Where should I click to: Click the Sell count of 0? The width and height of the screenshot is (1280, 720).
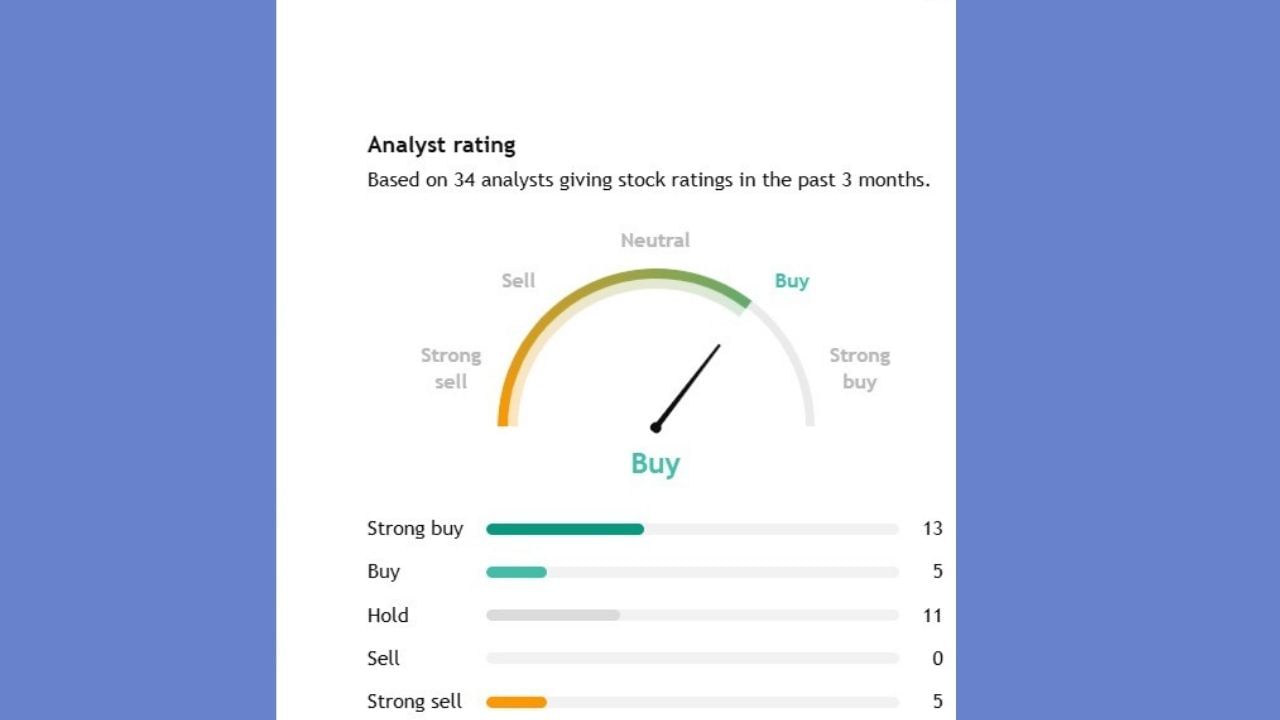[937, 658]
